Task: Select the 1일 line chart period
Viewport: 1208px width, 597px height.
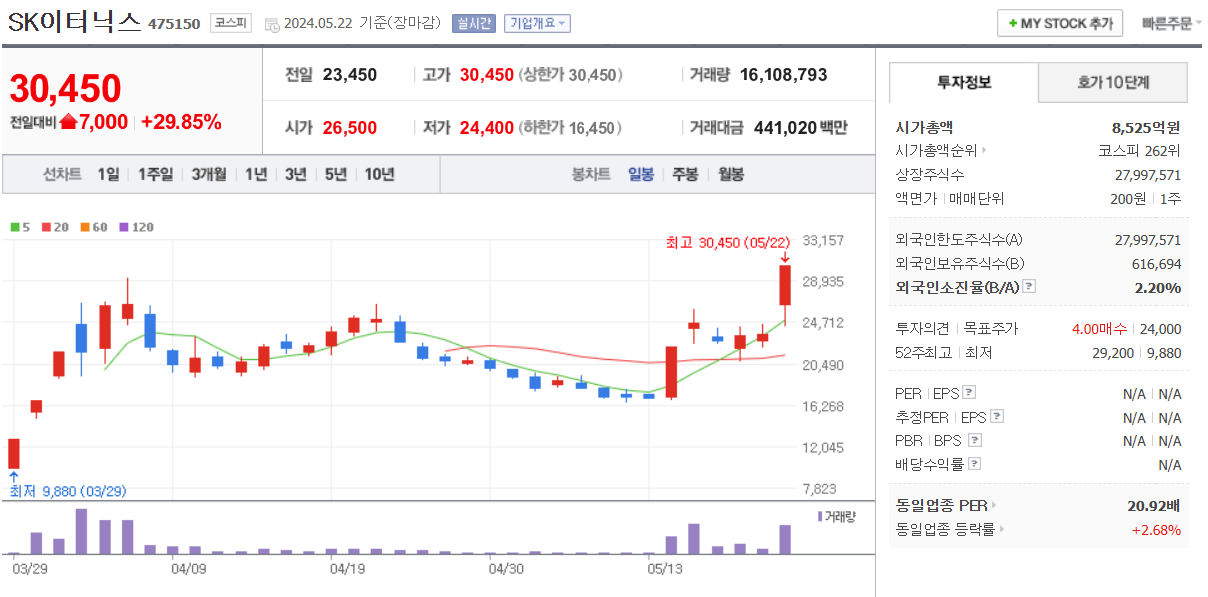Action: pyautogui.click(x=108, y=174)
